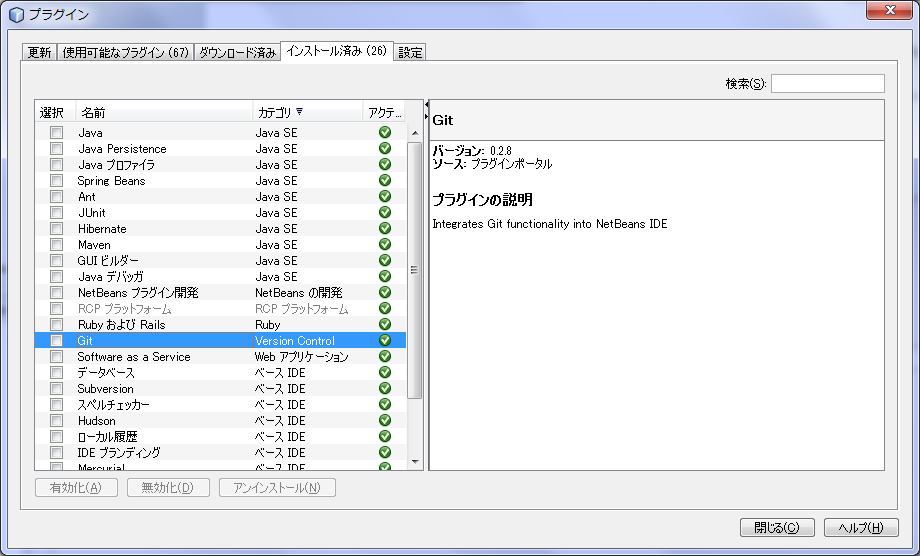Click the active icon for NetBeans プラグイン開発
Image resolution: width=920 pixels, height=556 pixels.
[x=385, y=292]
